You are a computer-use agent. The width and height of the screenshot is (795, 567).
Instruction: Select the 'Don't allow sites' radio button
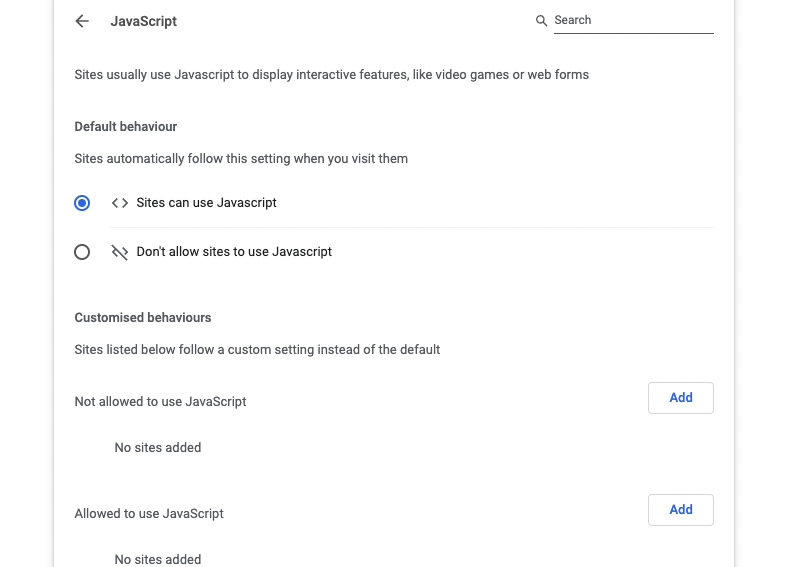pos(82,252)
